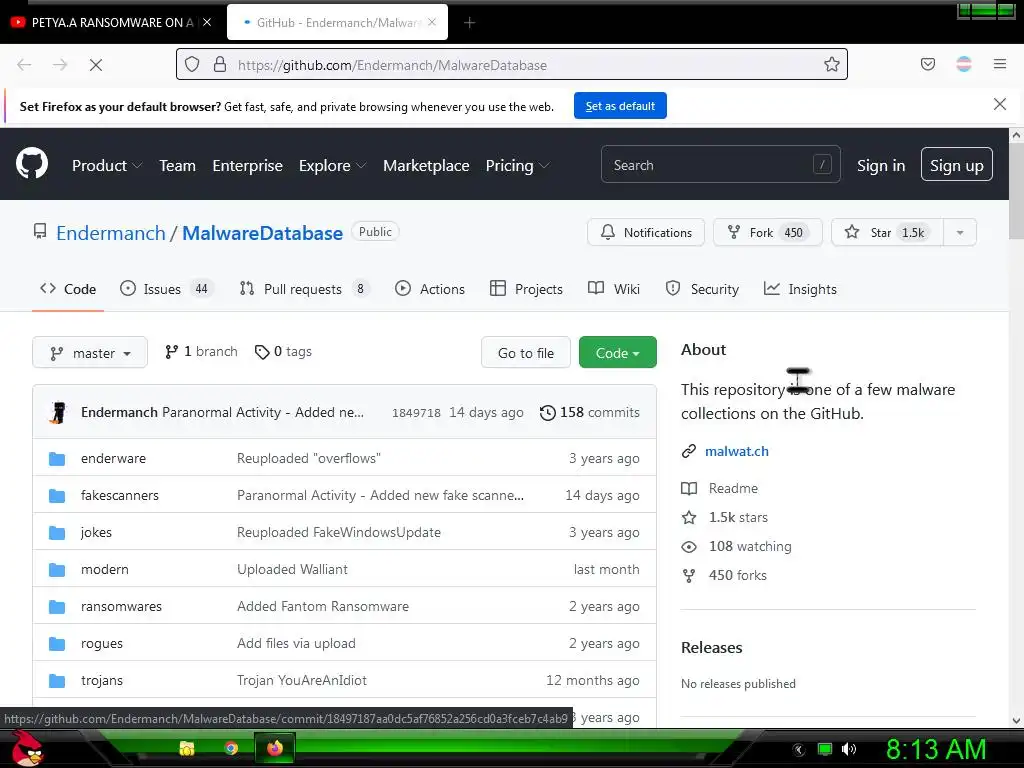Viewport: 1024px width, 768px height.
Task: Select the Code tab
Action: click(x=68, y=289)
